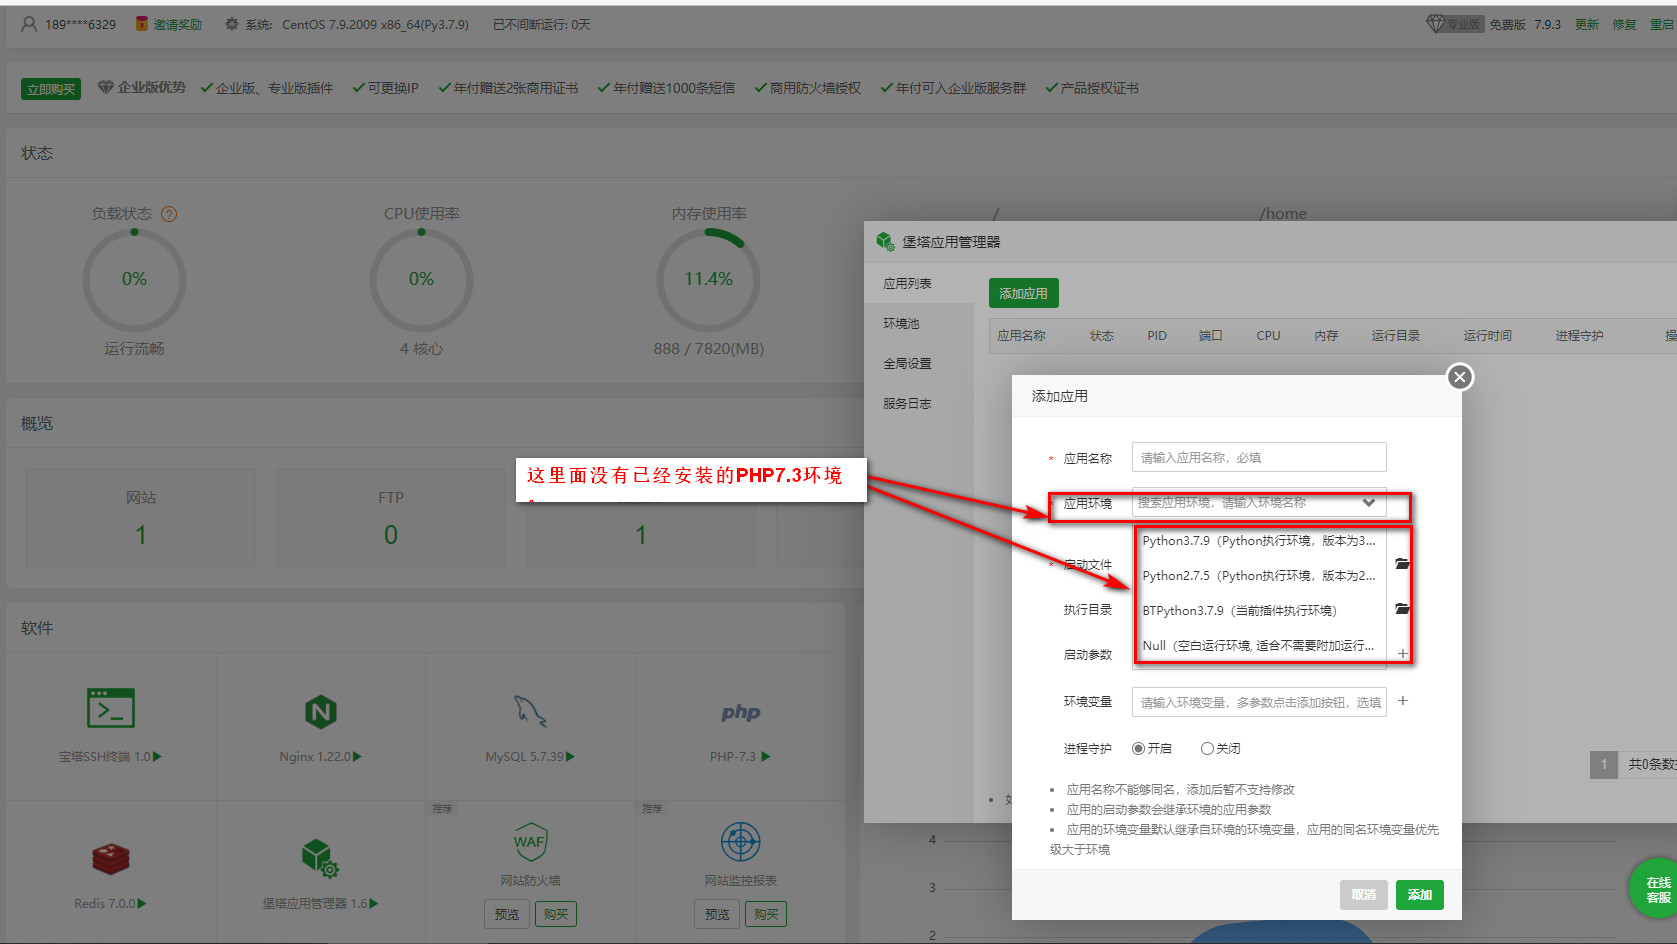This screenshot has width=1677, height=944.
Task: Click the folder icon for 启动文件 field
Action: (1403, 564)
